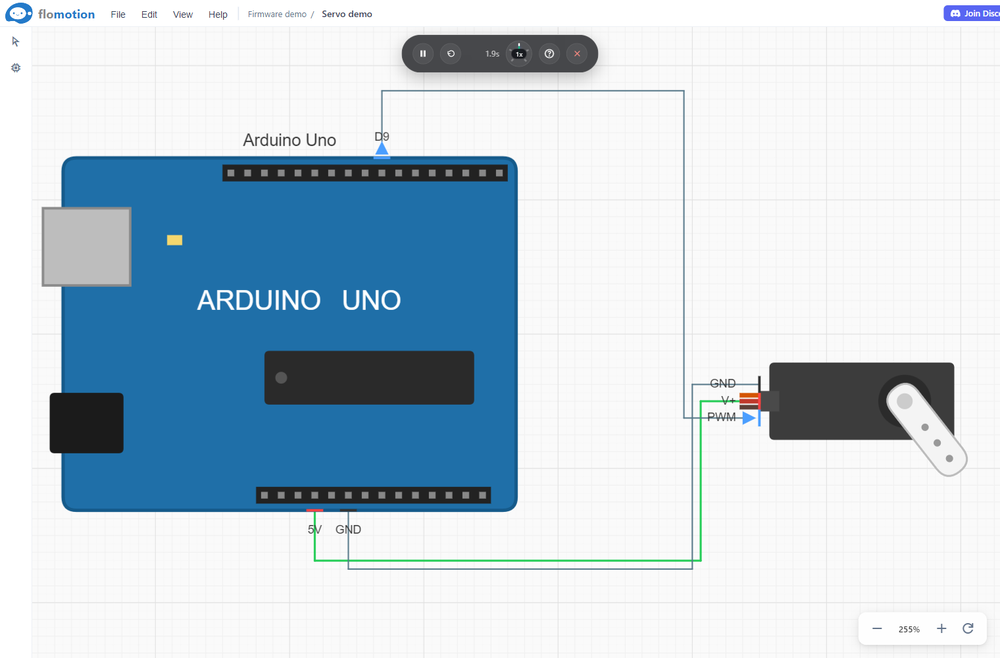Zoom out with minus button
The width and height of the screenshot is (1000, 658).
point(877,629)
